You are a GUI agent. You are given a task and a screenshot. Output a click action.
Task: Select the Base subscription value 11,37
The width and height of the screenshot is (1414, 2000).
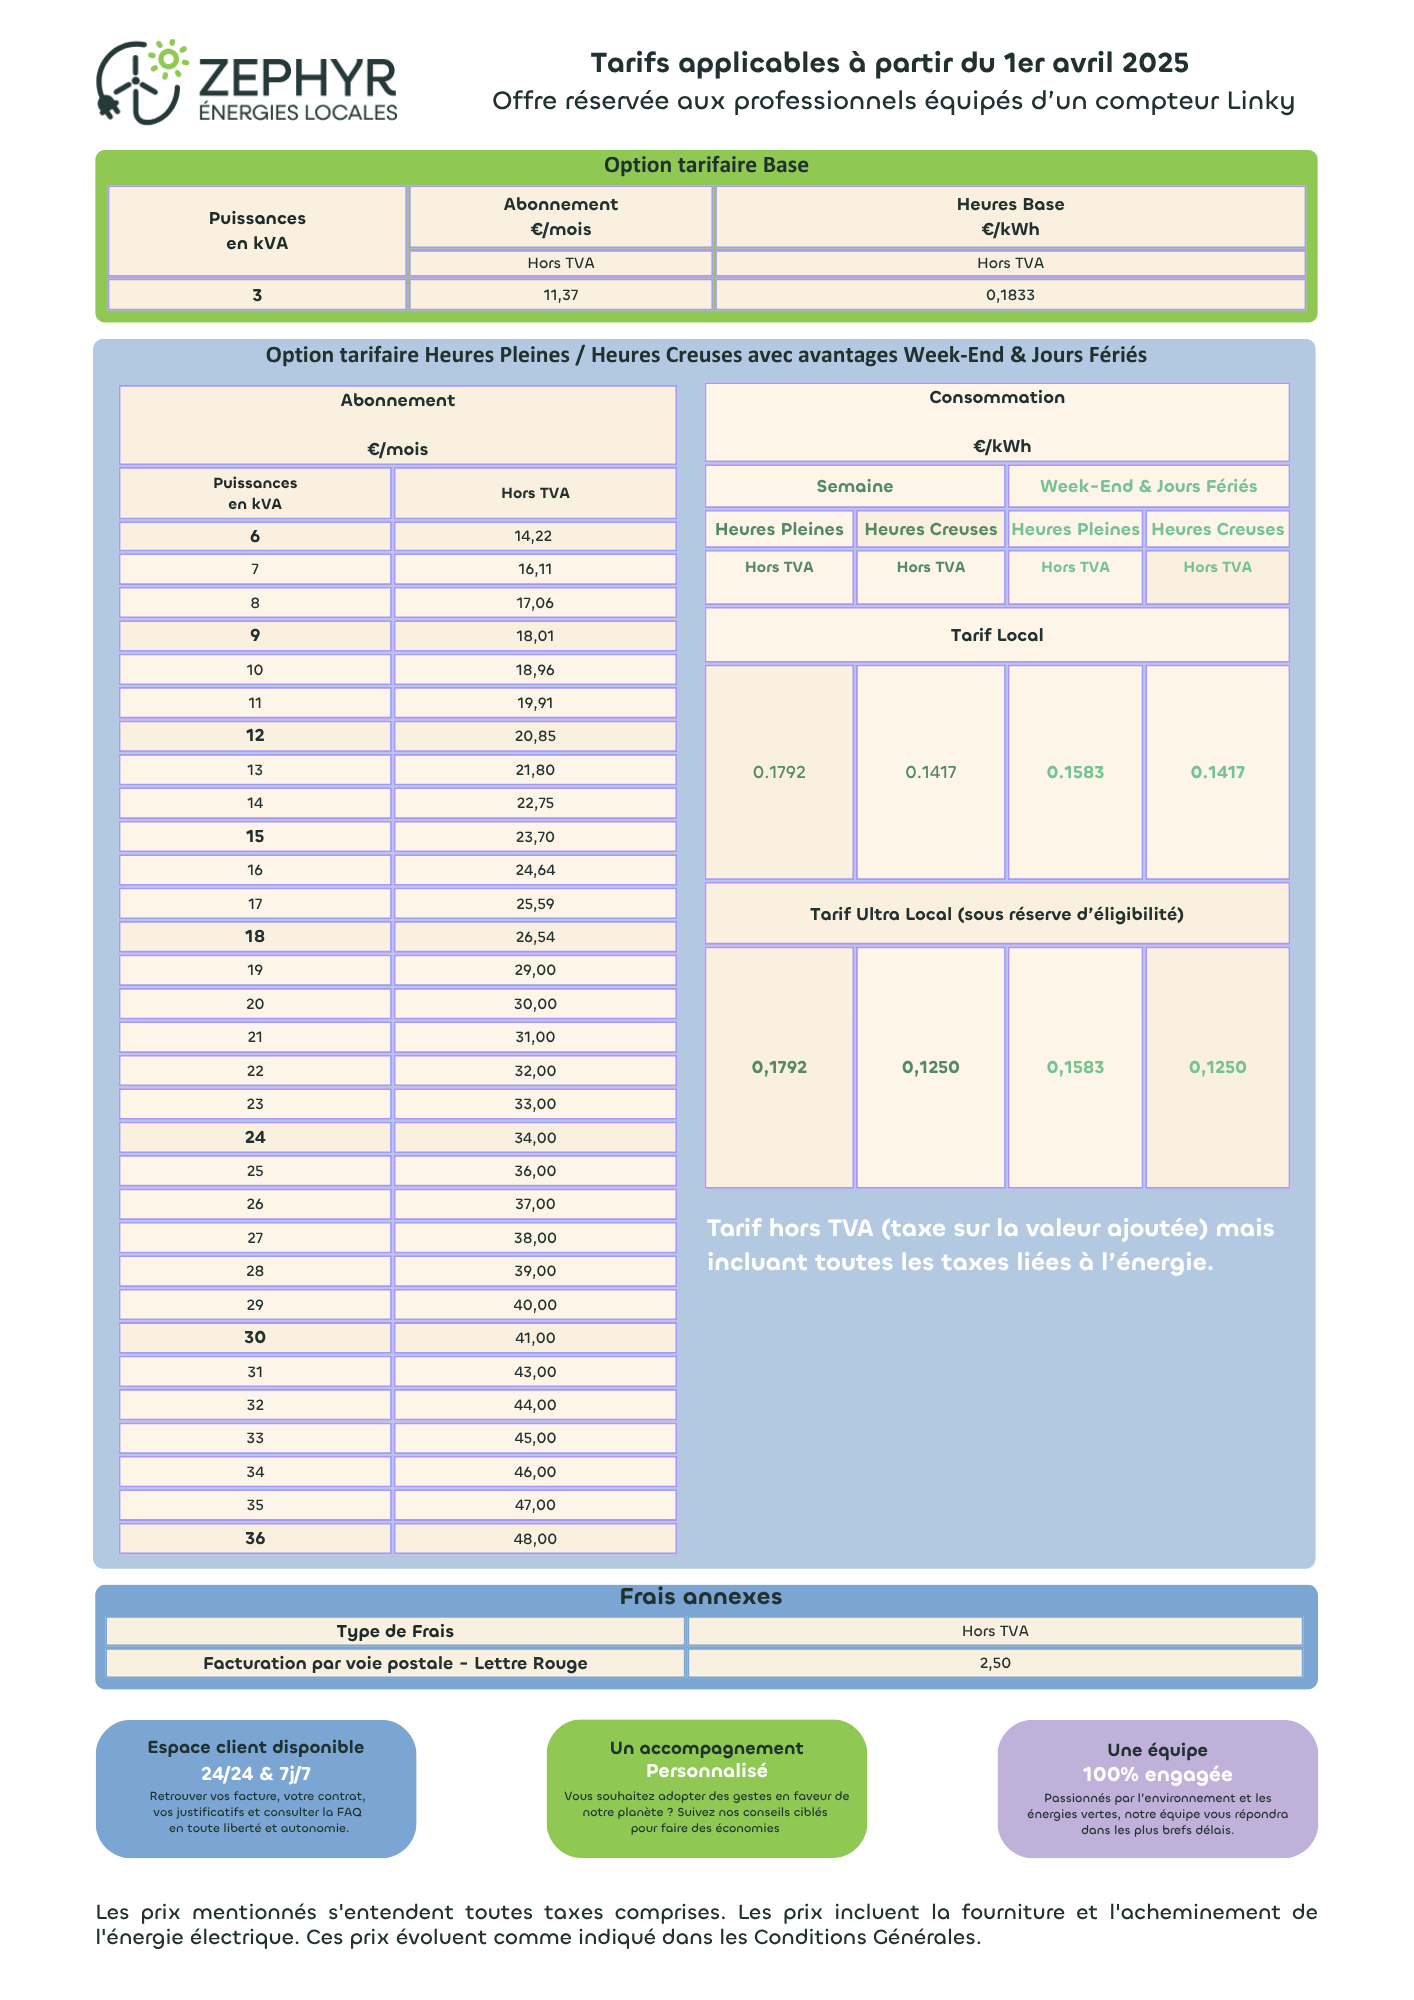pyautogui.click(x=561, y=295)
